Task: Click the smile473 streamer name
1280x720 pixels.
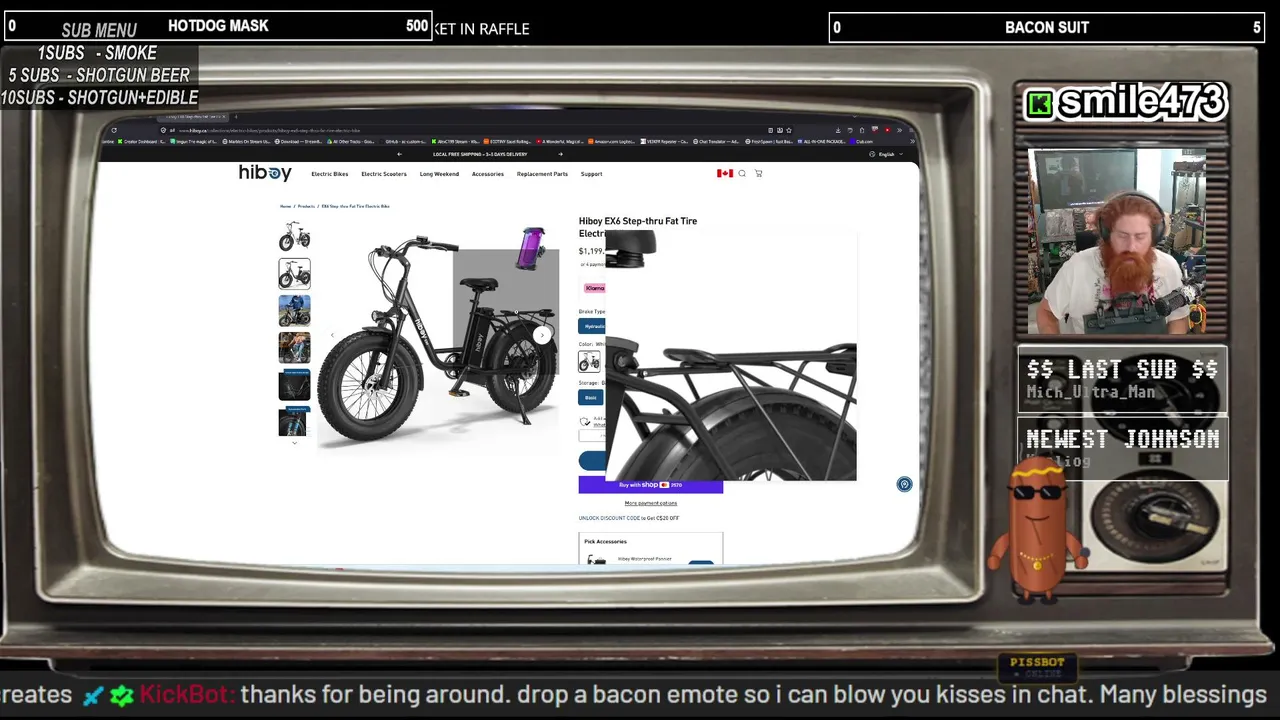Action: pos(1141,101)
